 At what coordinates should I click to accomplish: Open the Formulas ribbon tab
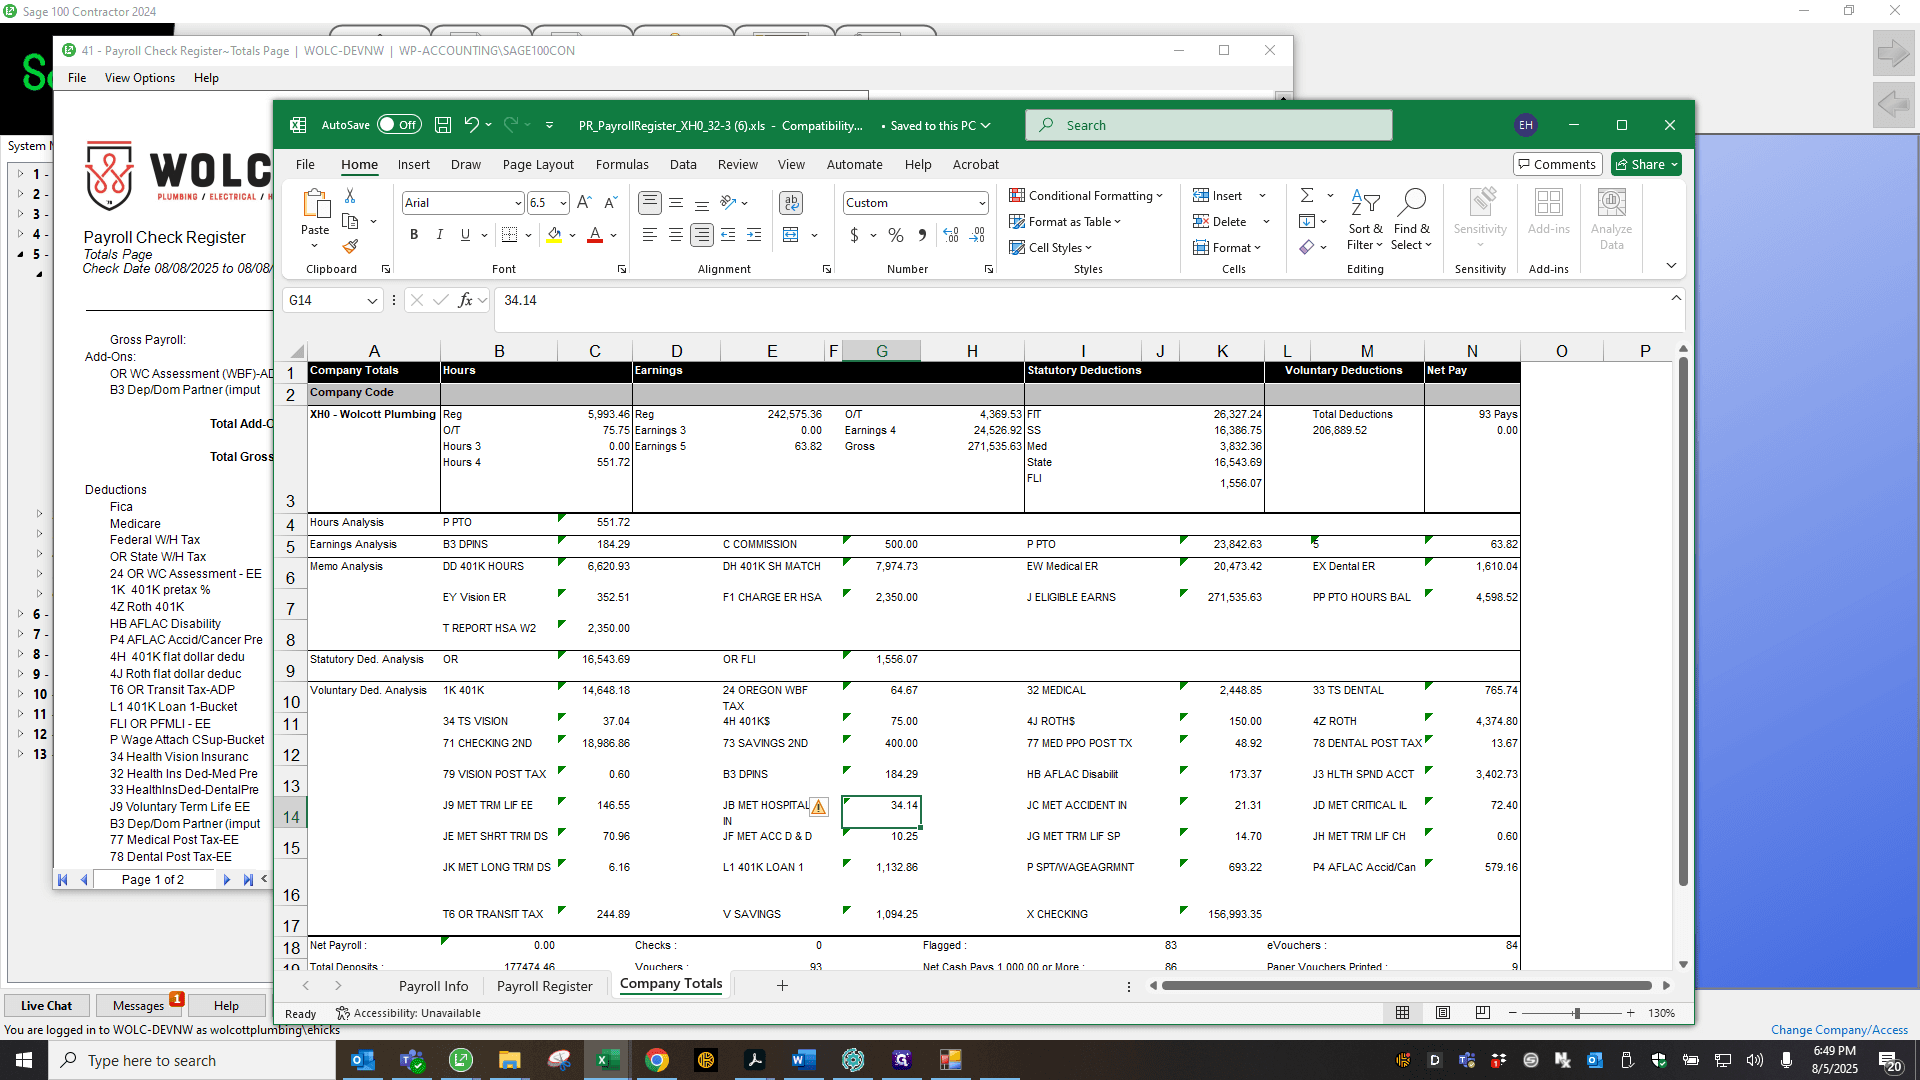tap(622, 164)
